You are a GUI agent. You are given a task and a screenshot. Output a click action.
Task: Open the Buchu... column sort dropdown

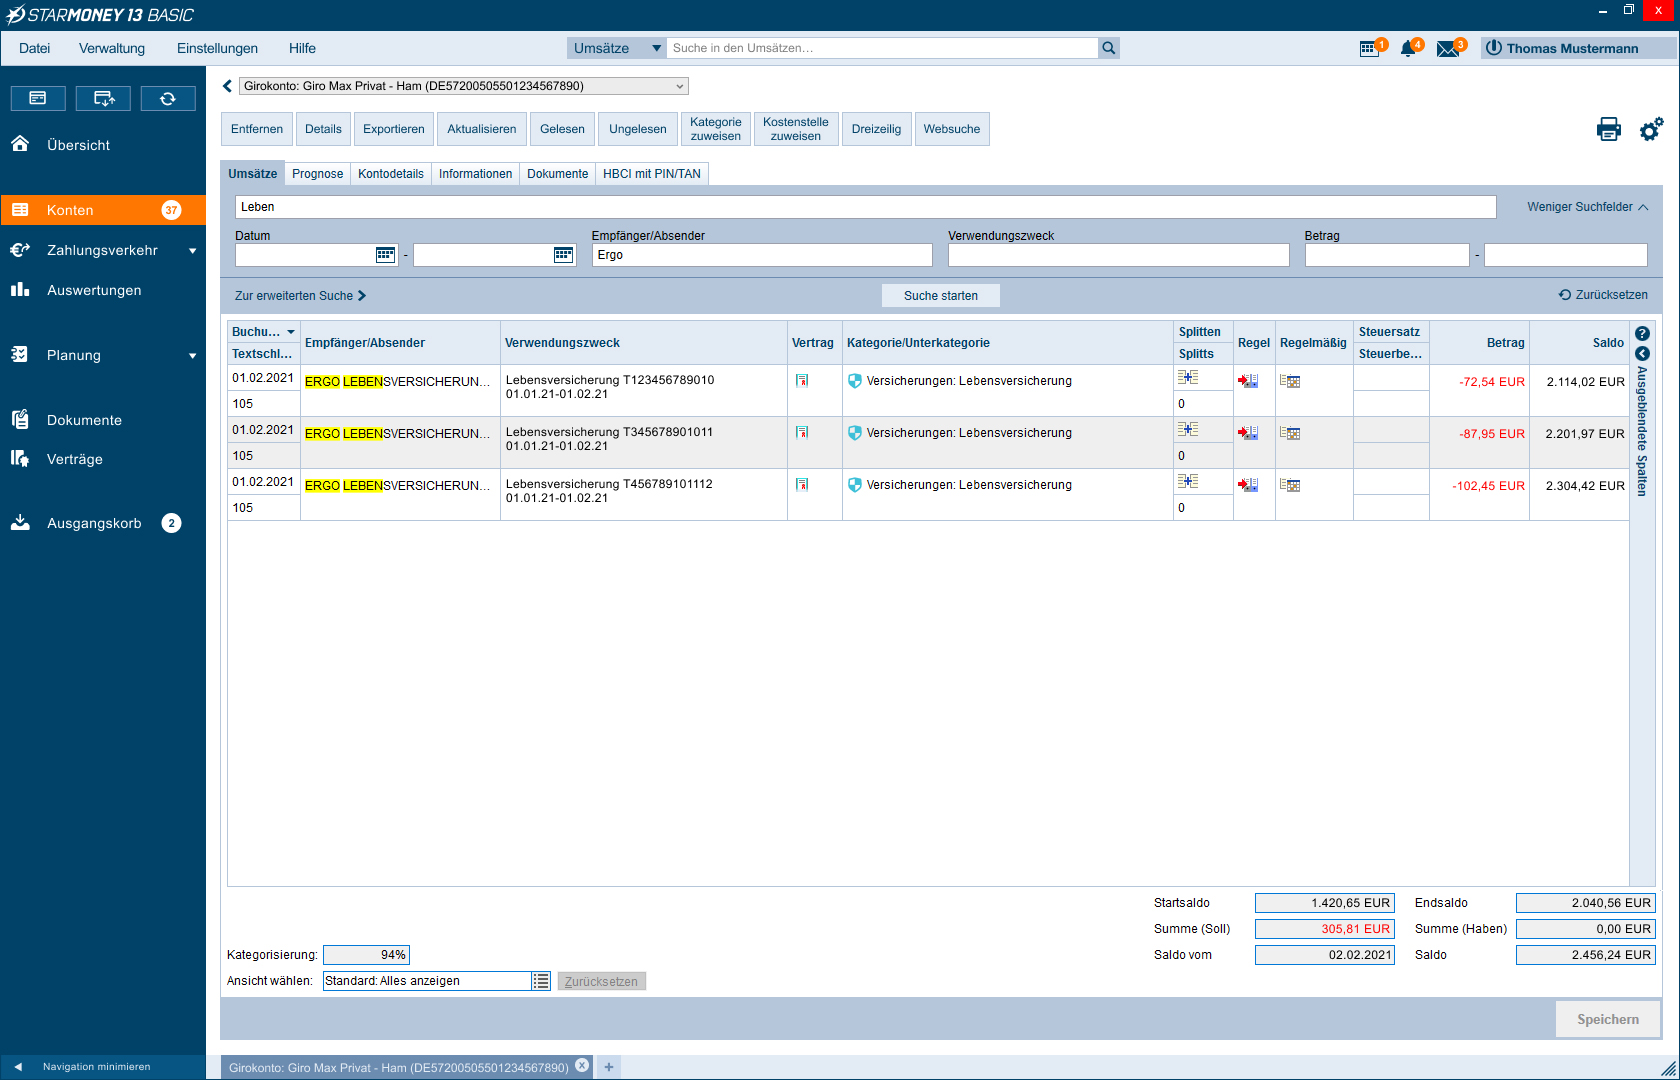291,332
